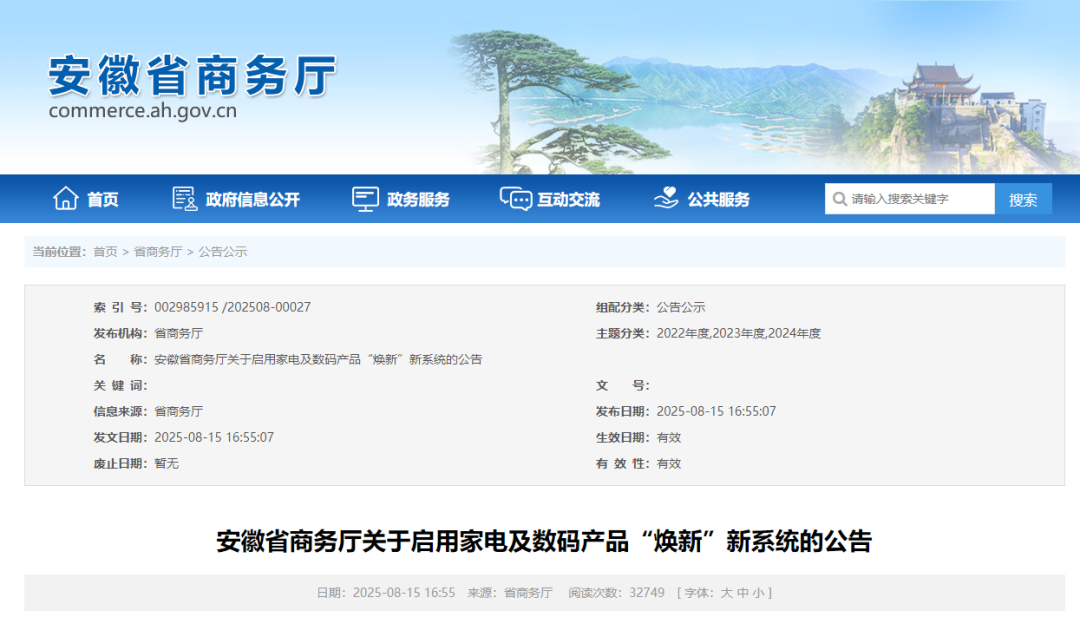Open the 首页 navigation menu item
This screenshot has width=1080, height=637.
[x=104, y=198]
